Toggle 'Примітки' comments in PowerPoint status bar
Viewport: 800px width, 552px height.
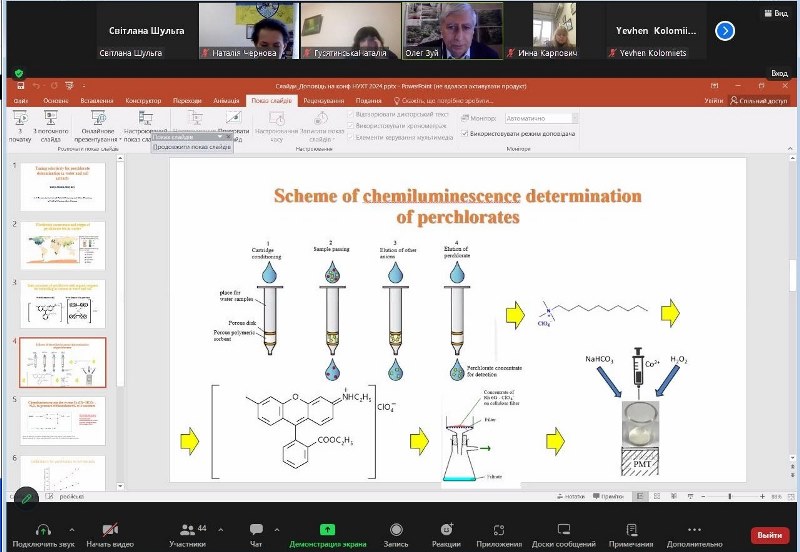coord(608,496)
